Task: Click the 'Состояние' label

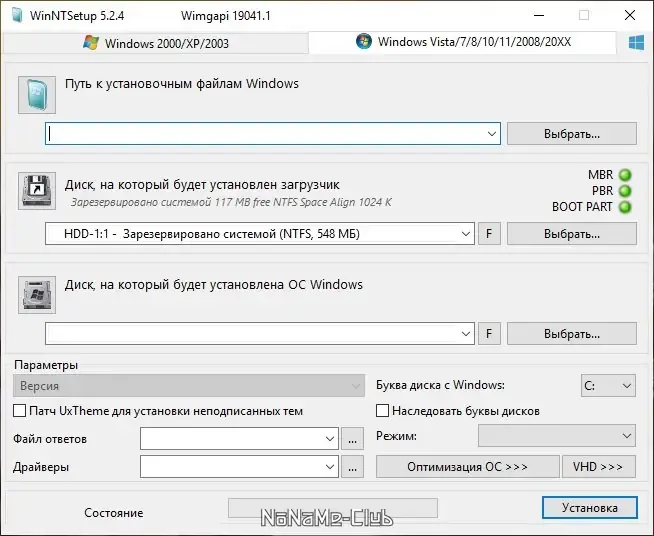Action: 113,513
